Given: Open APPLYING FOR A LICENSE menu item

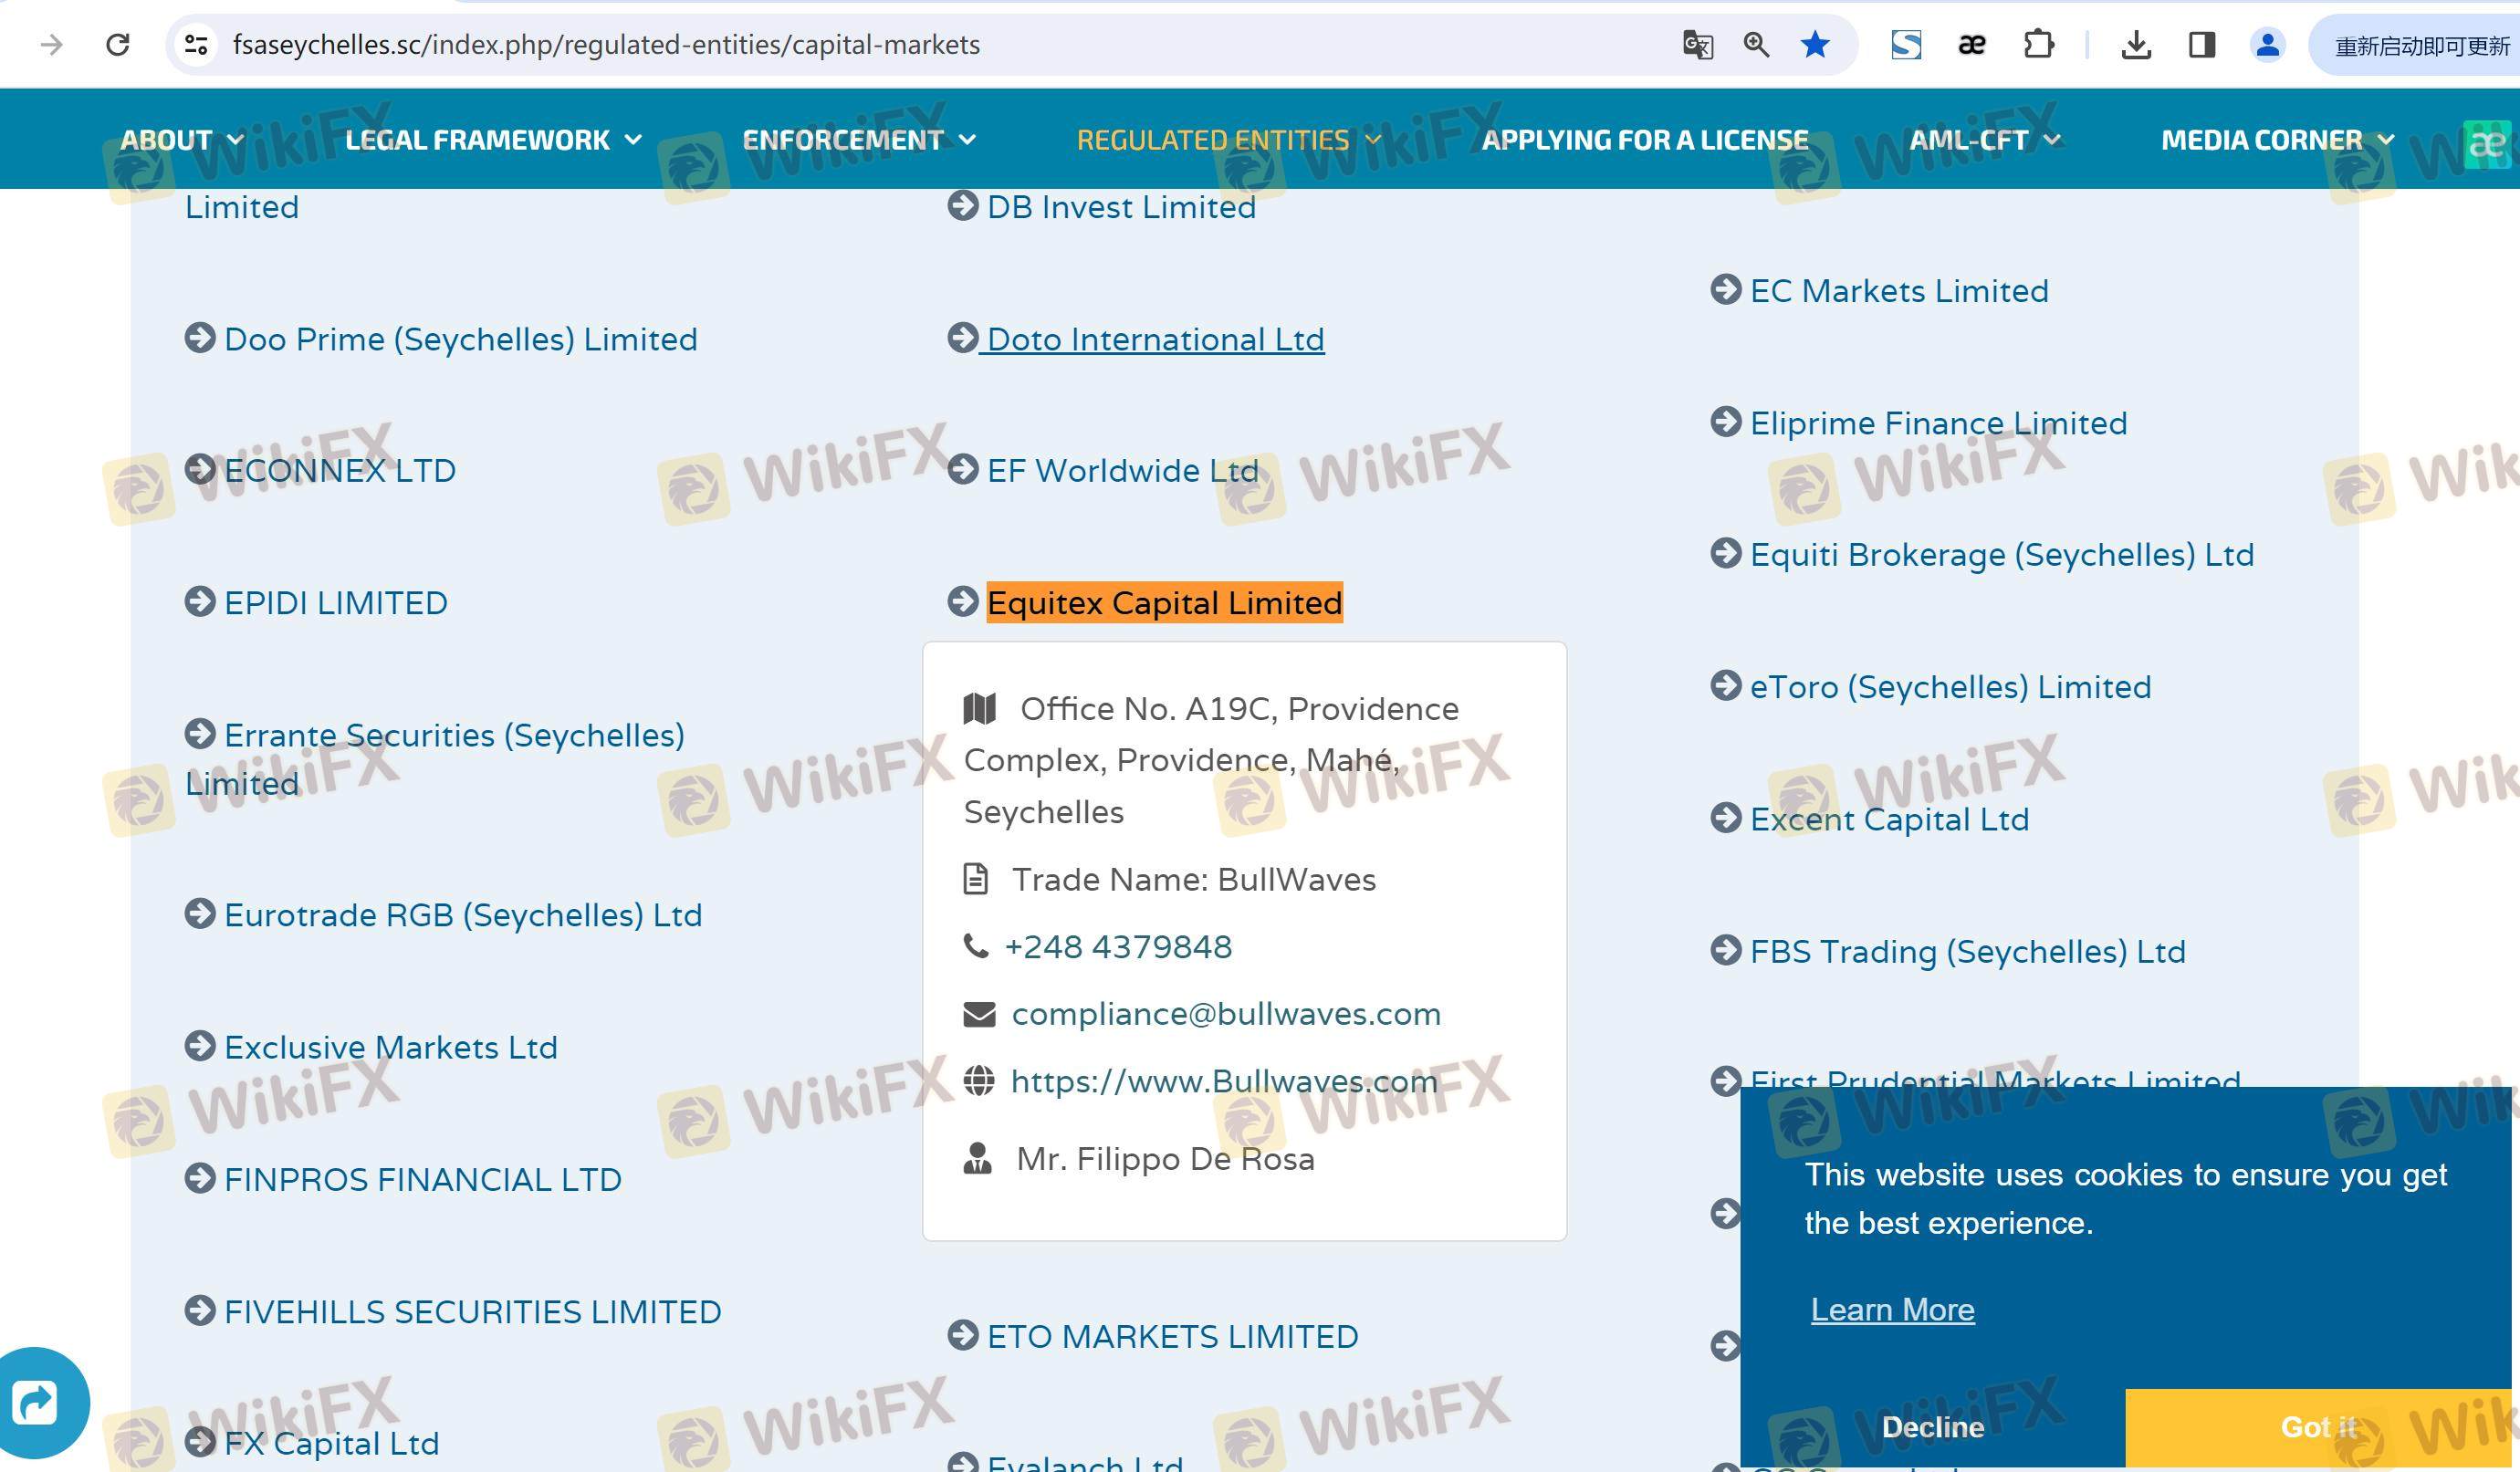Looking at the screenshot, I should click(x=1644, y=140).
